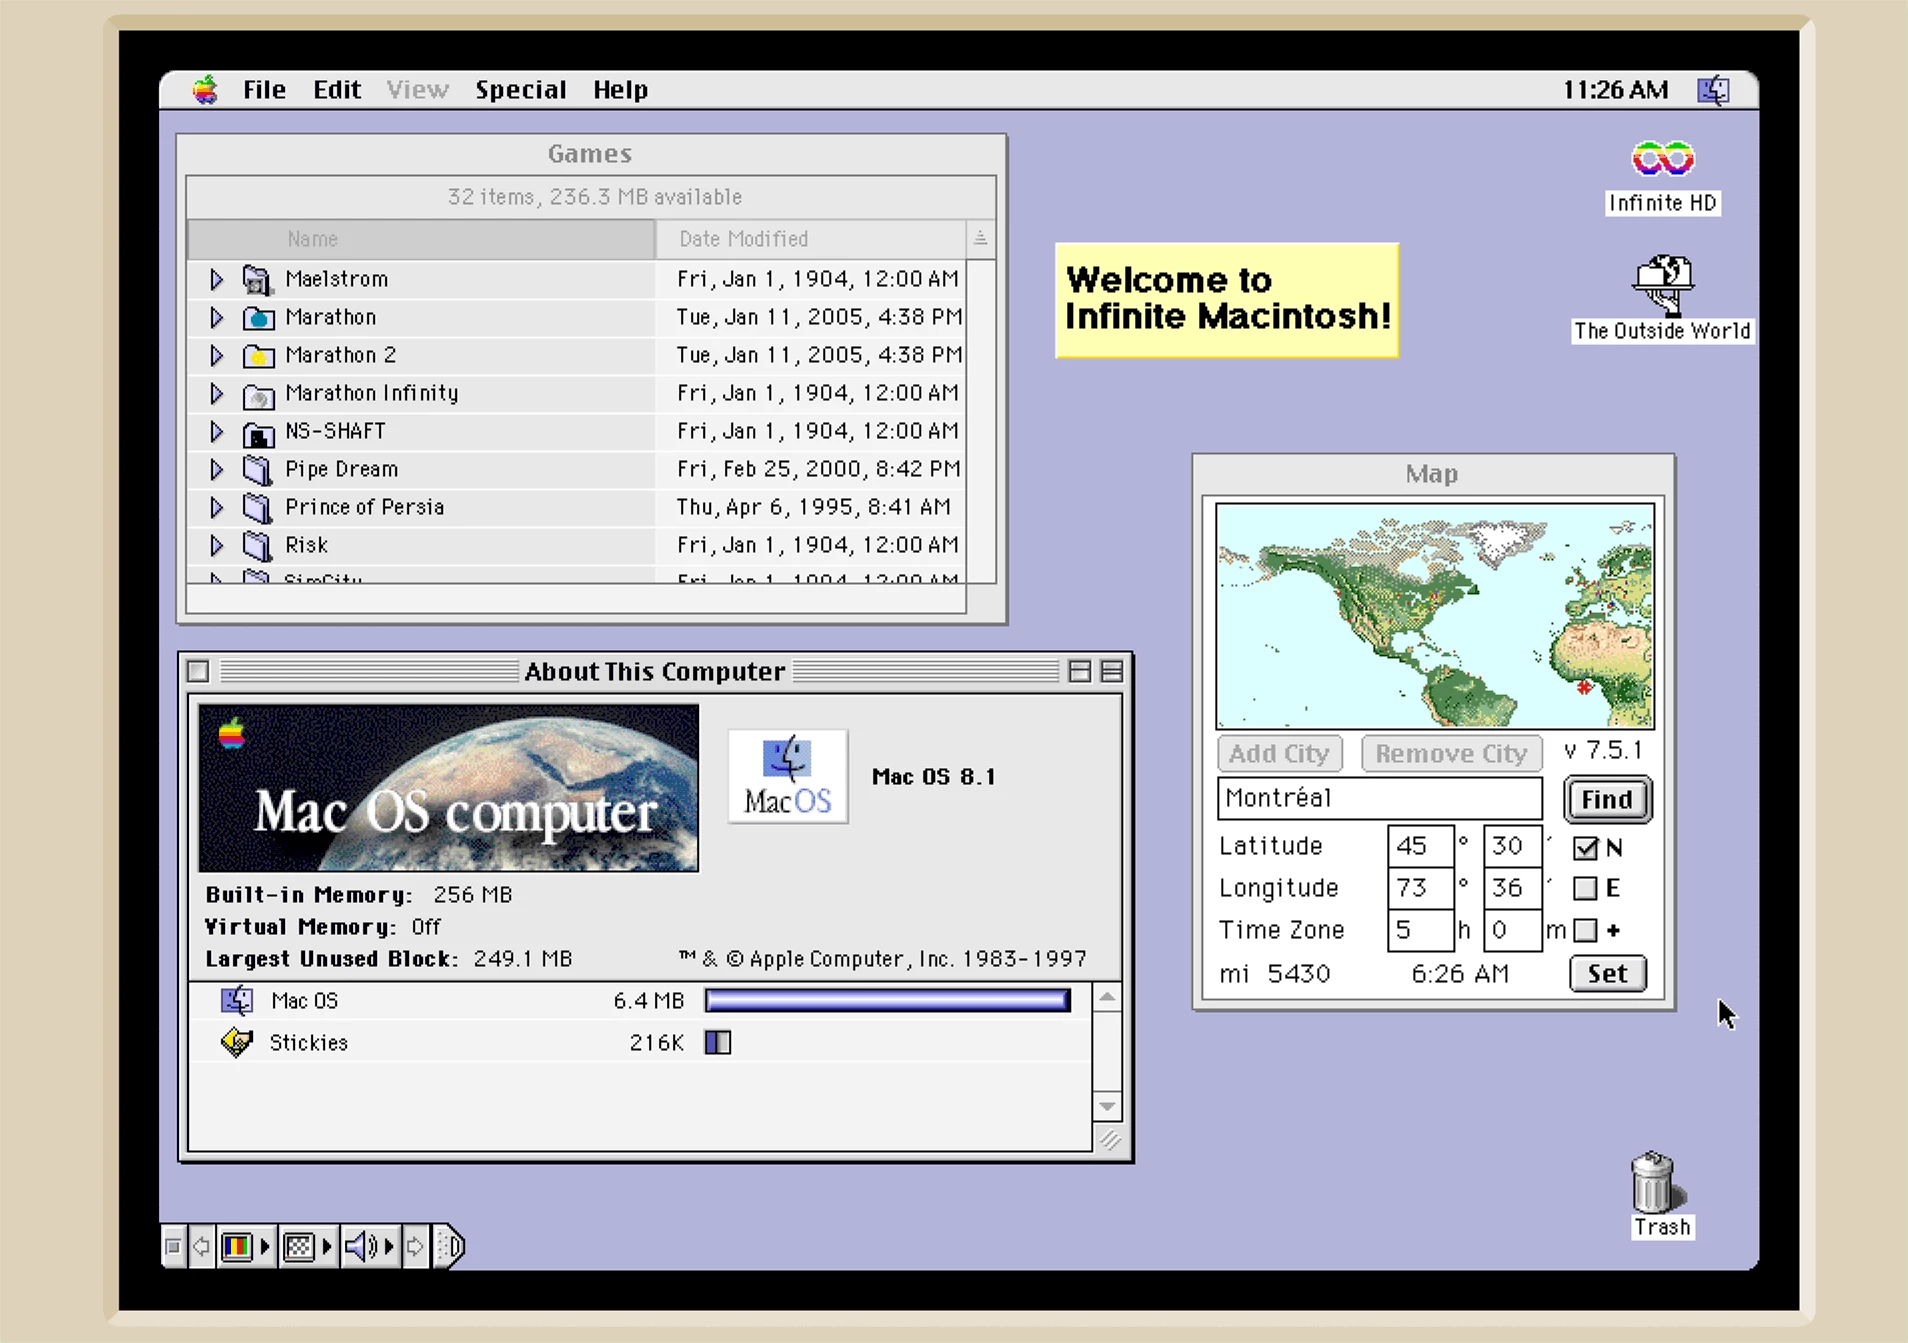Viewport: 1908px width, 1343px height.
Task: Click the Mac OS memory usage bar
Action: (887, 1000)
